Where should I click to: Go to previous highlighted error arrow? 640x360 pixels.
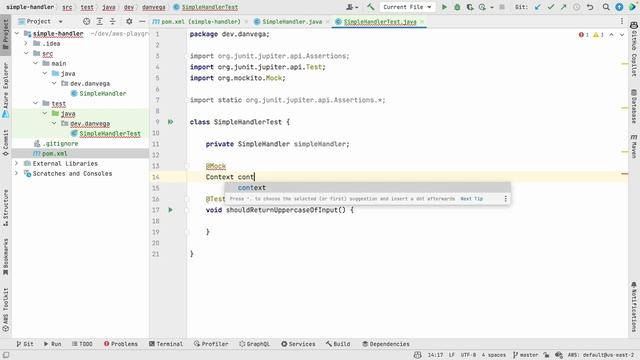(x=611, y=35)
